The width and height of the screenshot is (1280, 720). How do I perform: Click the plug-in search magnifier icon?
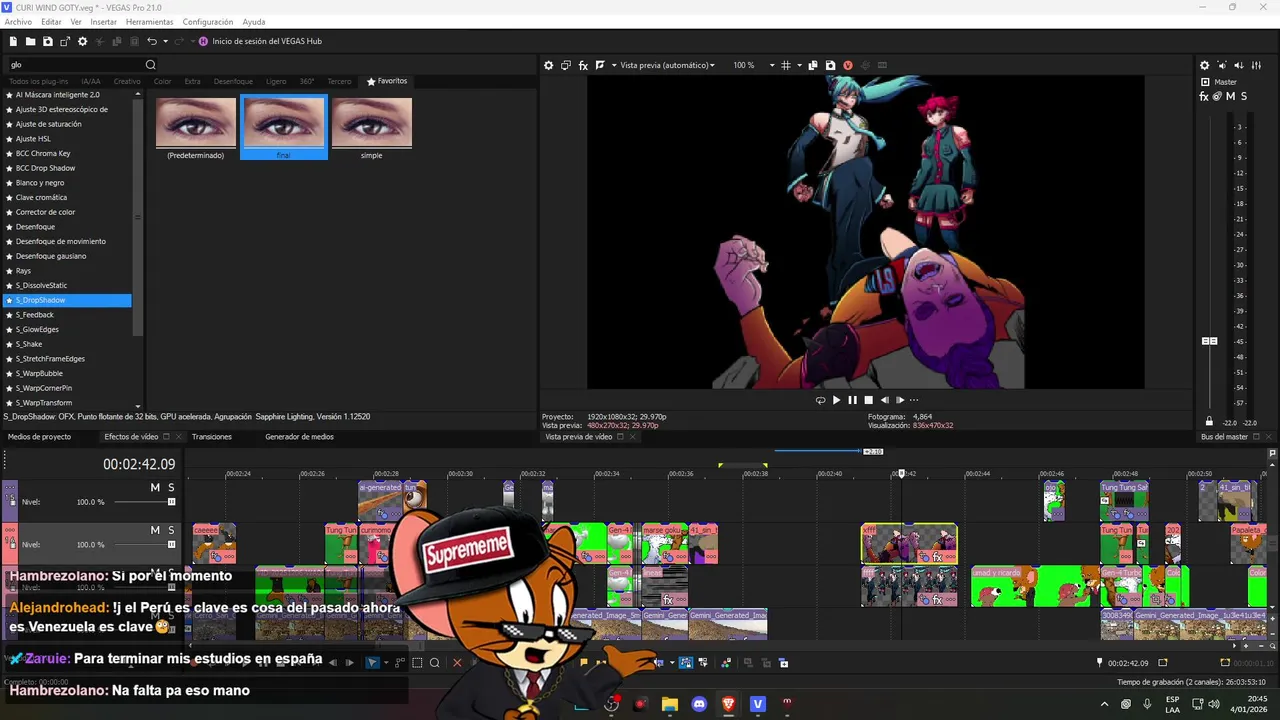(151, 65)
